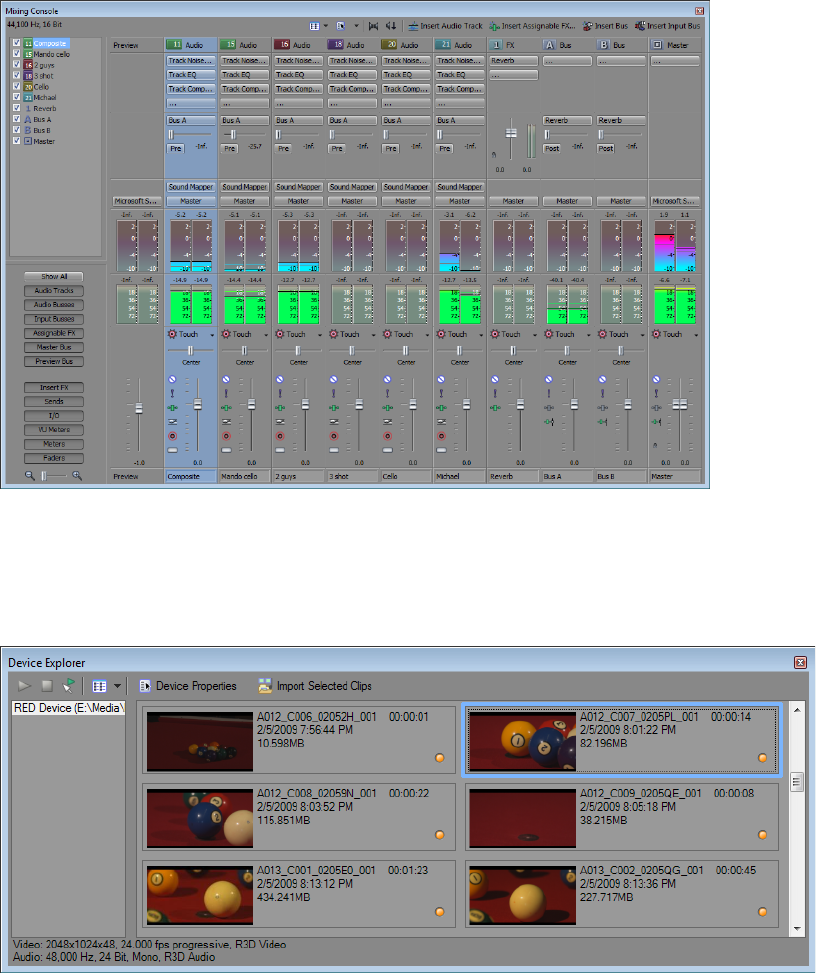This screenshot has height=973, width=816.
Task: Uncheck the Composite track checkbox
Action: pyautogui.click(x=17, y=44)
